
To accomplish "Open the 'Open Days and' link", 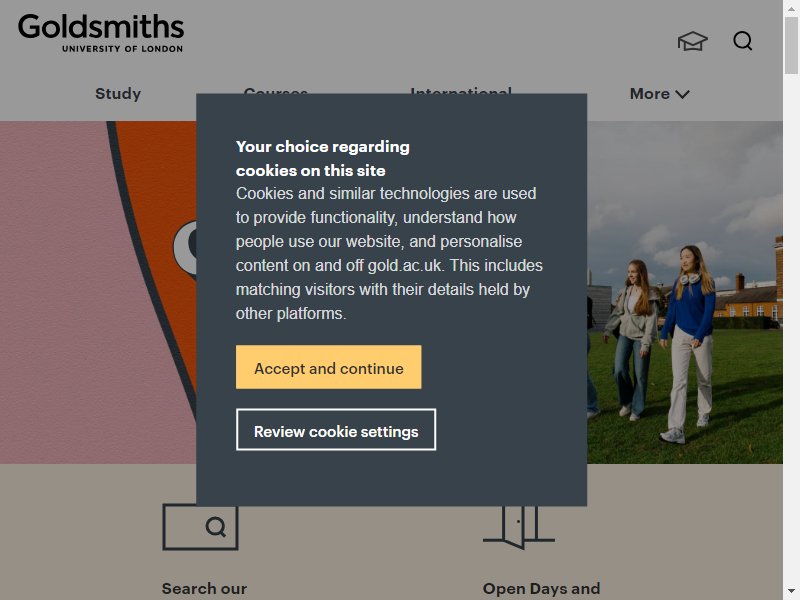I will 541,589.
